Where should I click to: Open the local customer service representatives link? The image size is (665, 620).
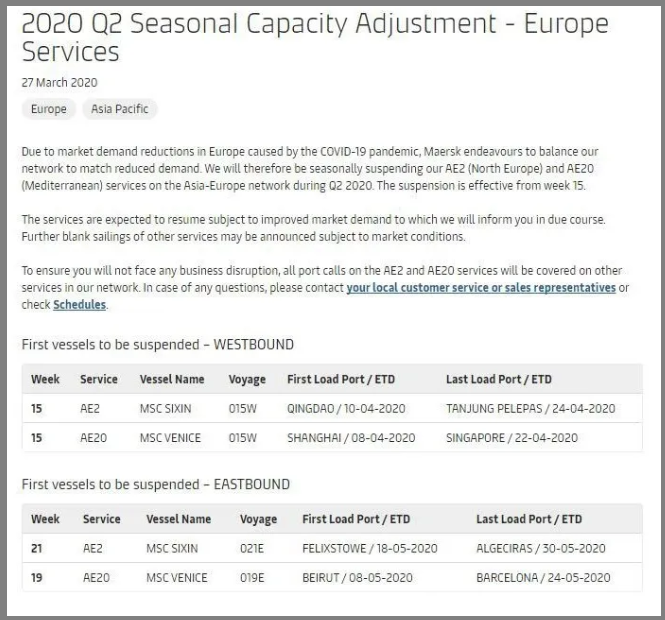(x=481, y=288)
